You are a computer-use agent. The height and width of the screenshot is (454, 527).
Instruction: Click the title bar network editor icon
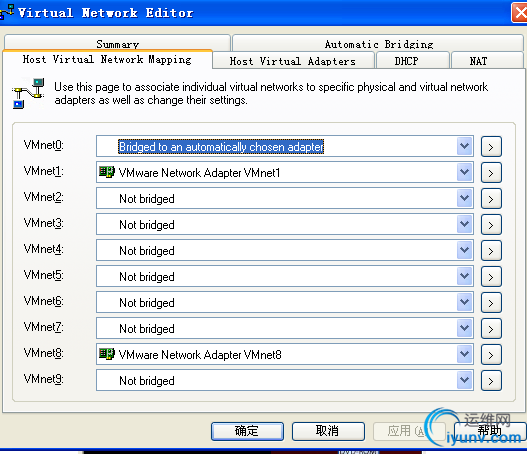pos(7,12)
